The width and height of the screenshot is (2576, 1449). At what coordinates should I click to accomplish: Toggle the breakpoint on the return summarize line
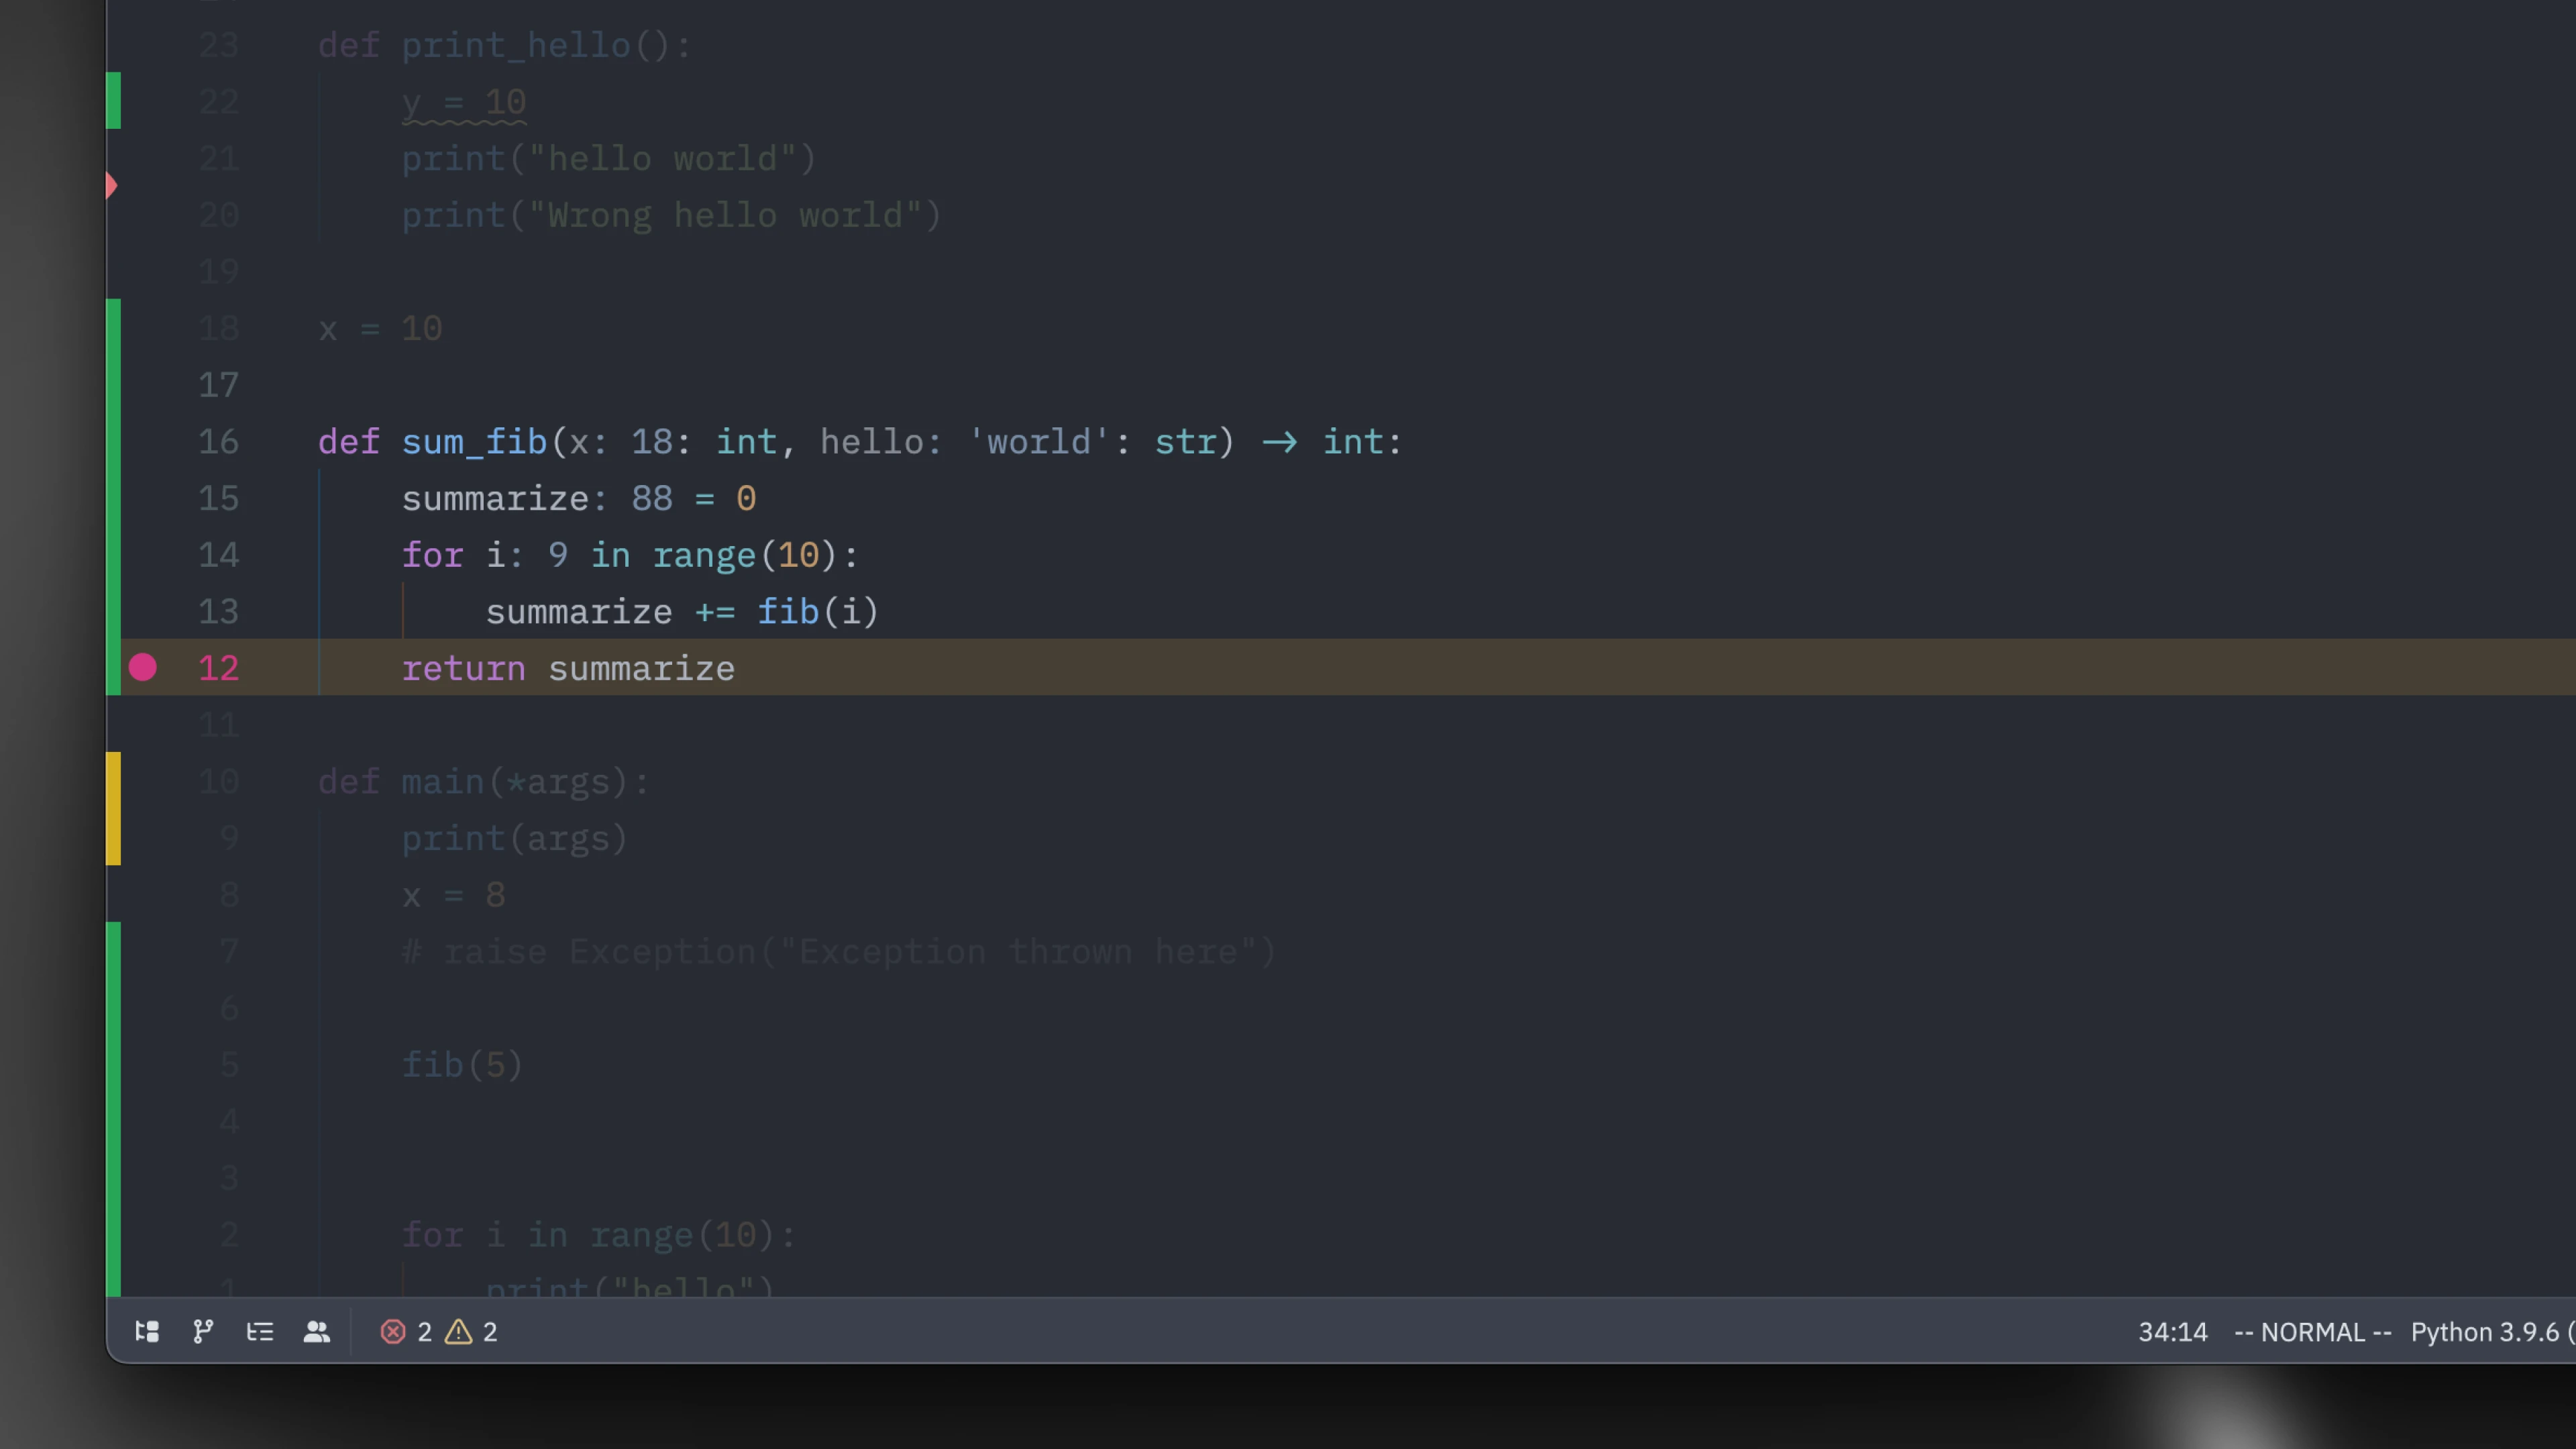point(143,668)
